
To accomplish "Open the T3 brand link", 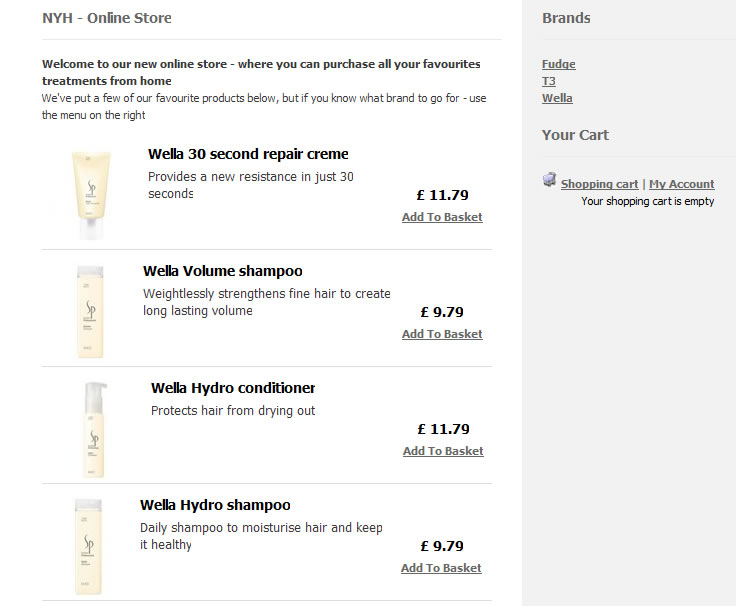I will tap(549, 81).
